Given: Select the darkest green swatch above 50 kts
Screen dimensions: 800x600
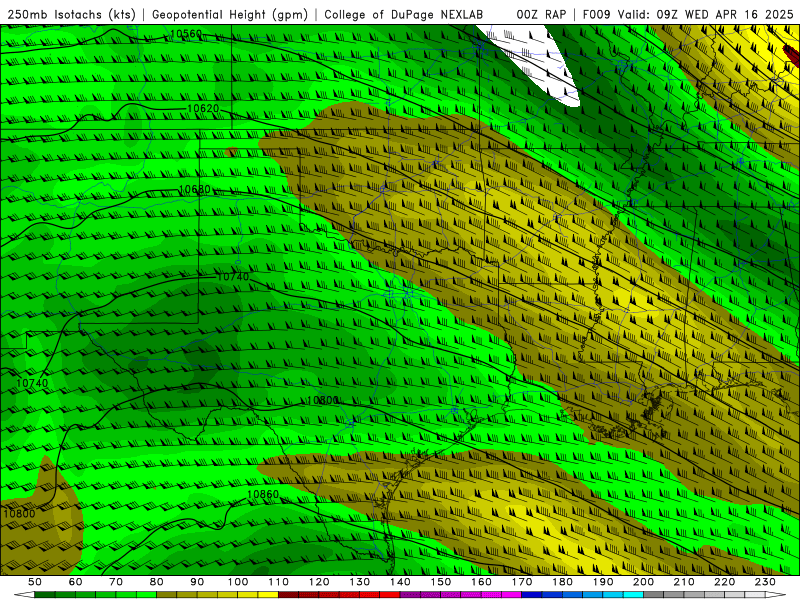Looking at the screenshot, I should click(x=45, y=595).
